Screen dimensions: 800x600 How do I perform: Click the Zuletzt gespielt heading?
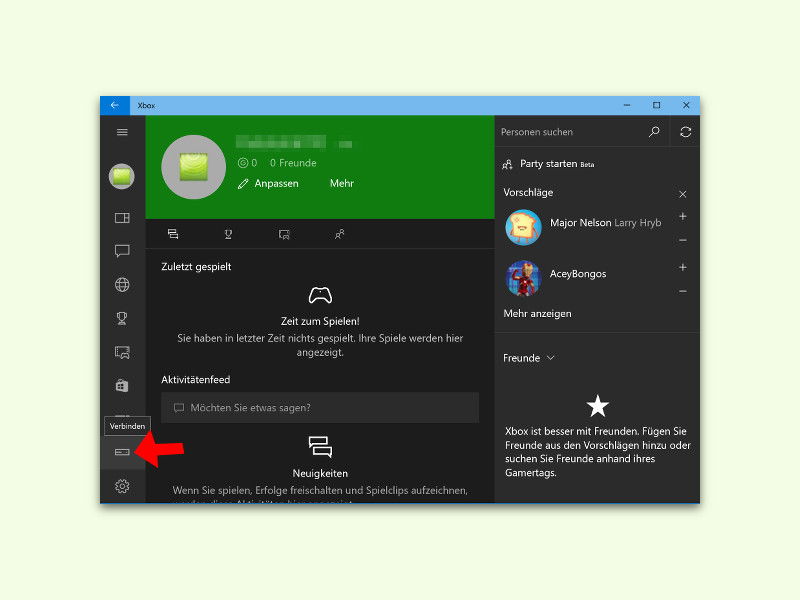pyautogui.click(x=196, y=266)
